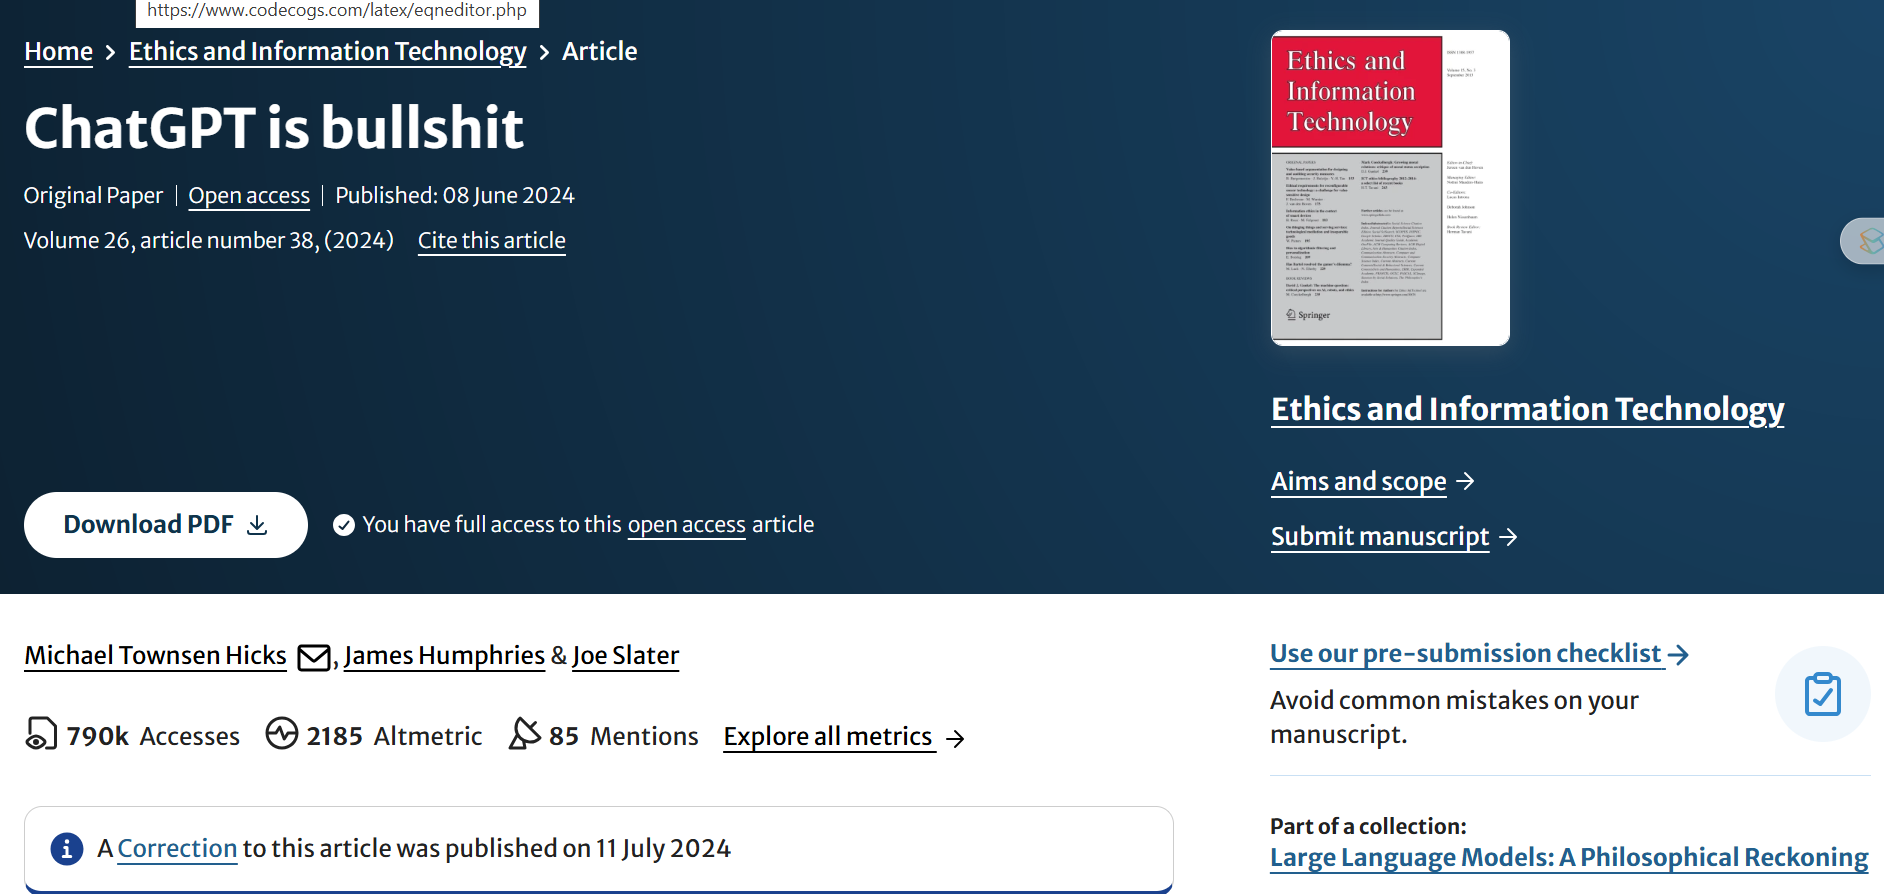The width and height of the screenshot is (1884, 894).
Task: Click Submit manuscript link
Action: tap(1379, 537)
